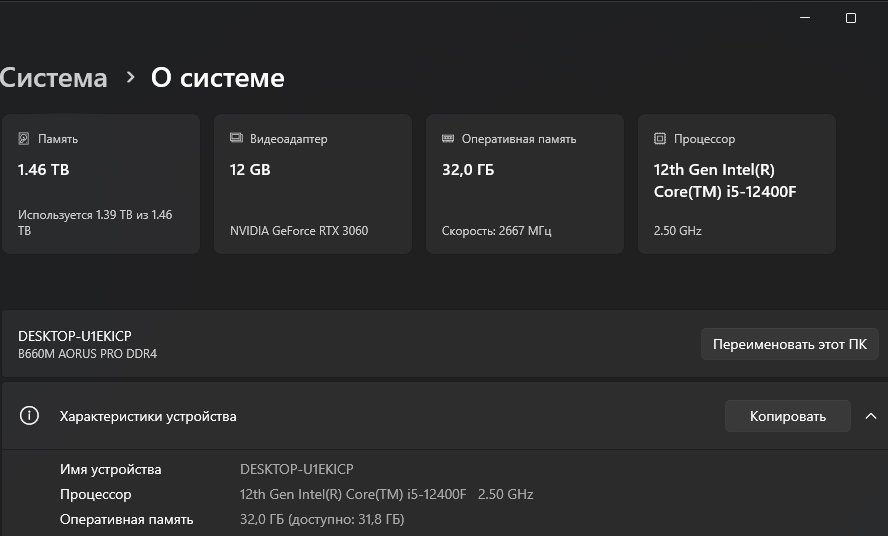Click the Имя устройства value DESKTOP-U1EKICP
The image size is (888, 536).
point(297,469)
